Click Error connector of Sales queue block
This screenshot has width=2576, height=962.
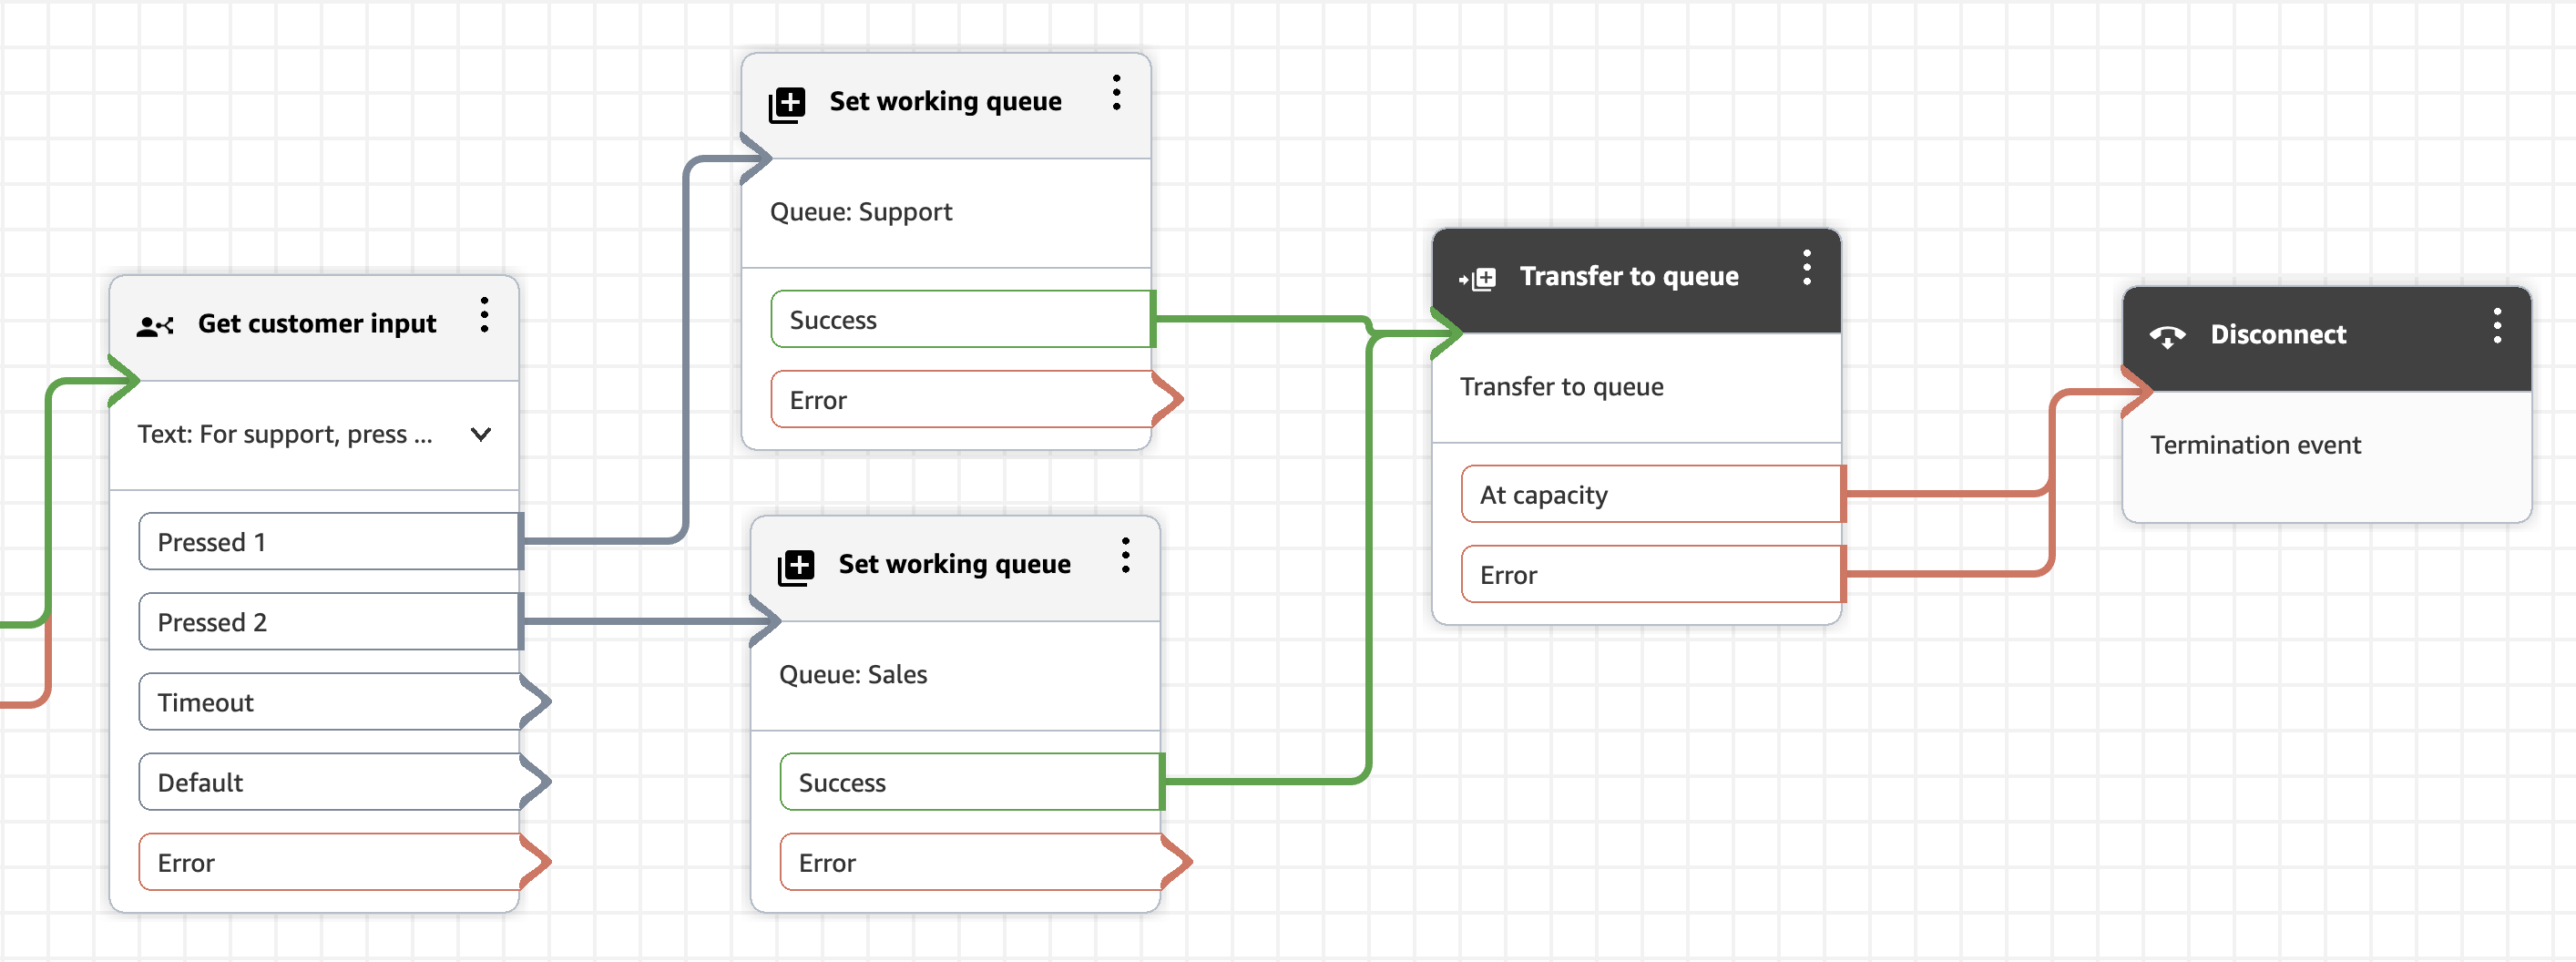point(1177,862)
